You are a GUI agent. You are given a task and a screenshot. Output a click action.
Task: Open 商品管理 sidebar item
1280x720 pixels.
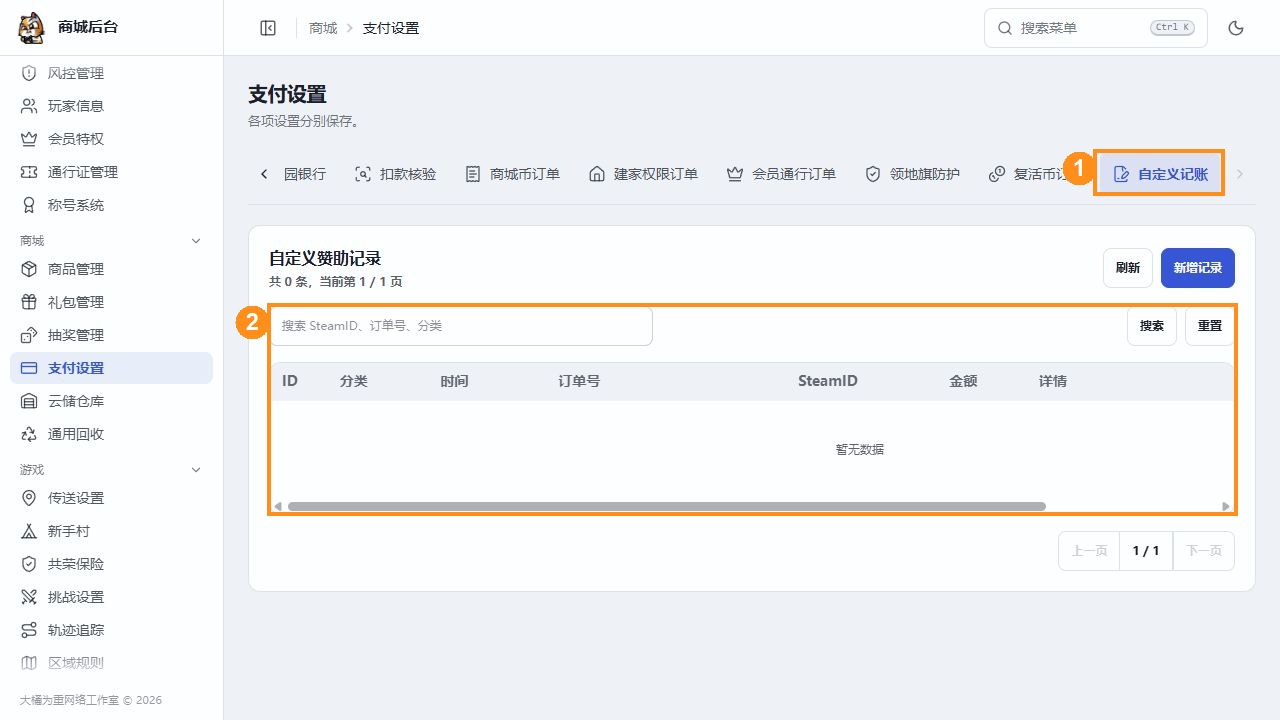[111, 269]
